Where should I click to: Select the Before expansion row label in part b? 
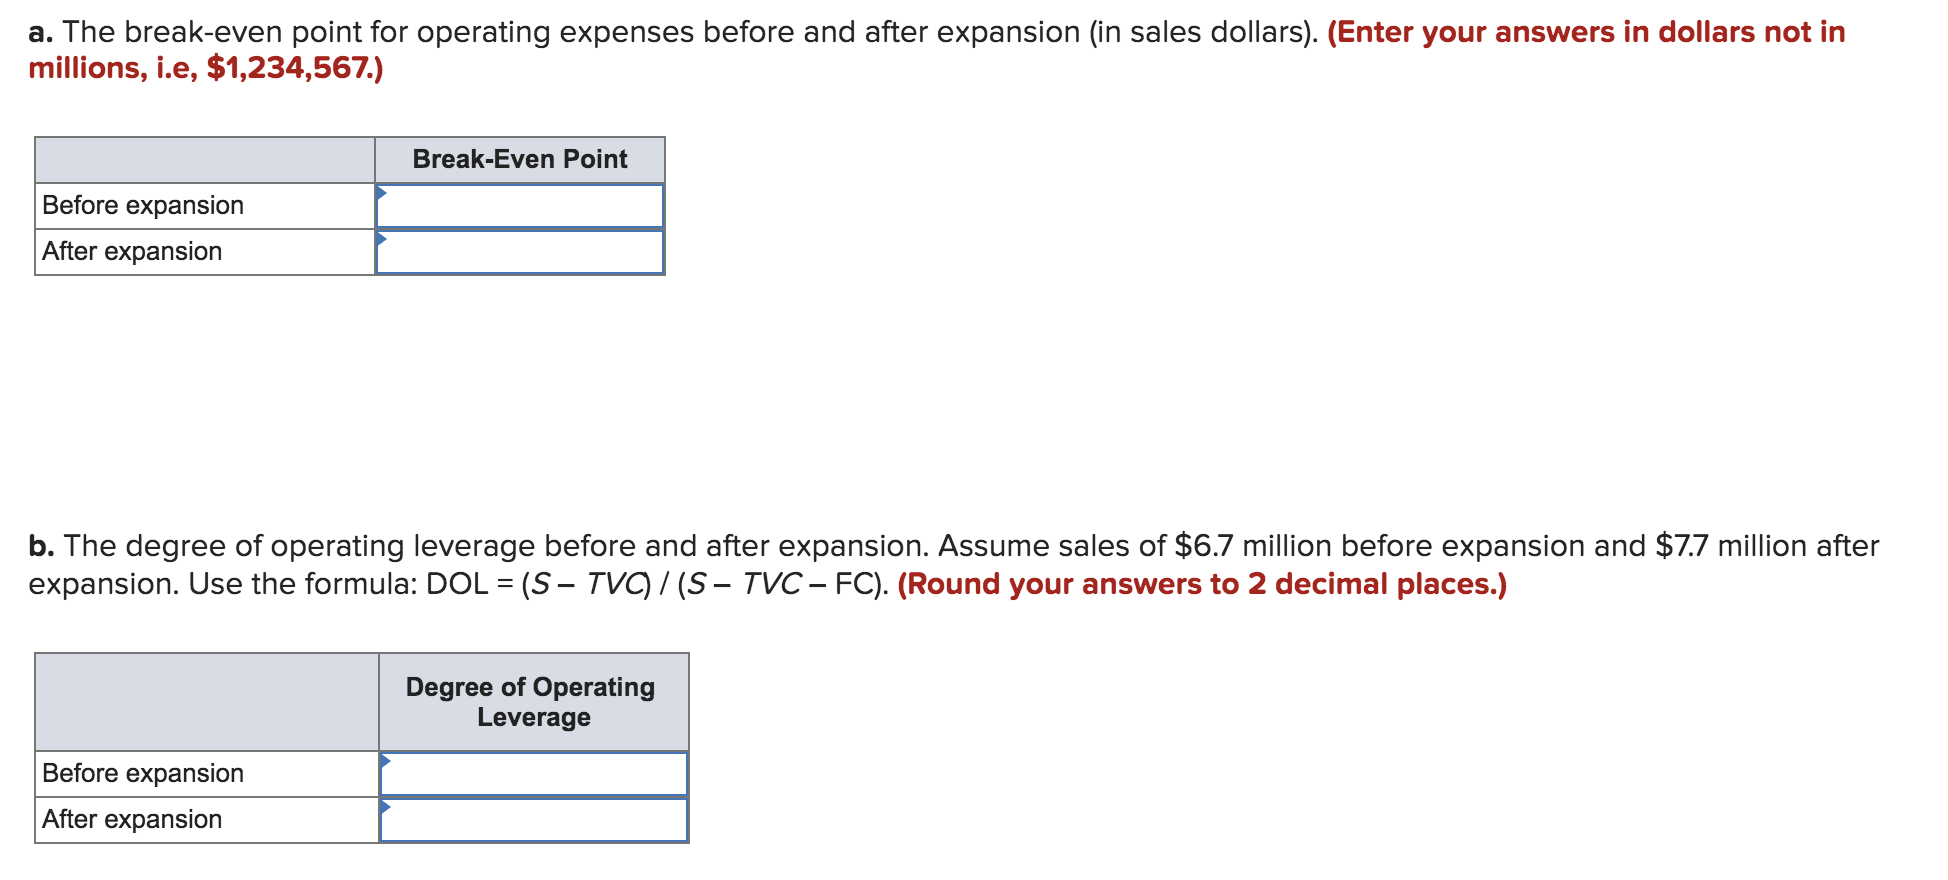tap(141, 773)
